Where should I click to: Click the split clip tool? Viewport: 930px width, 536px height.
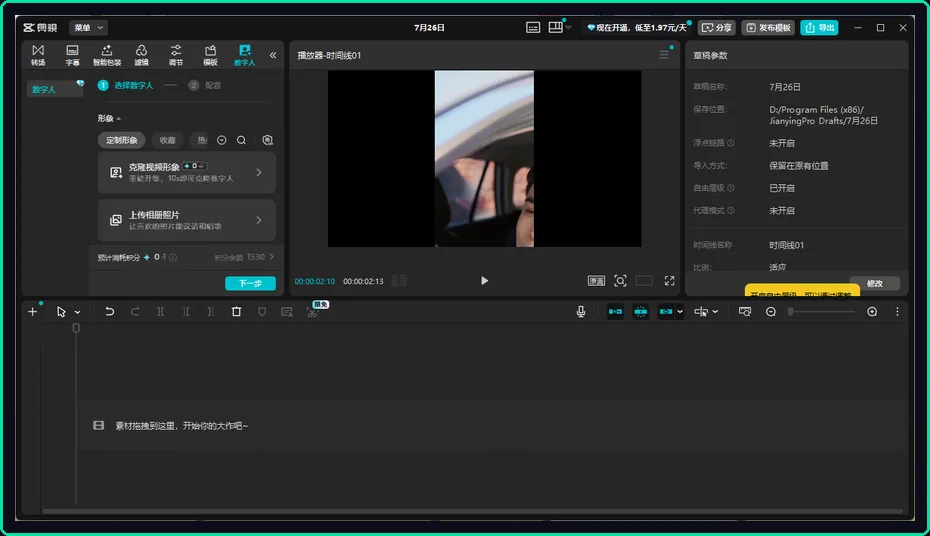[160, 311]
